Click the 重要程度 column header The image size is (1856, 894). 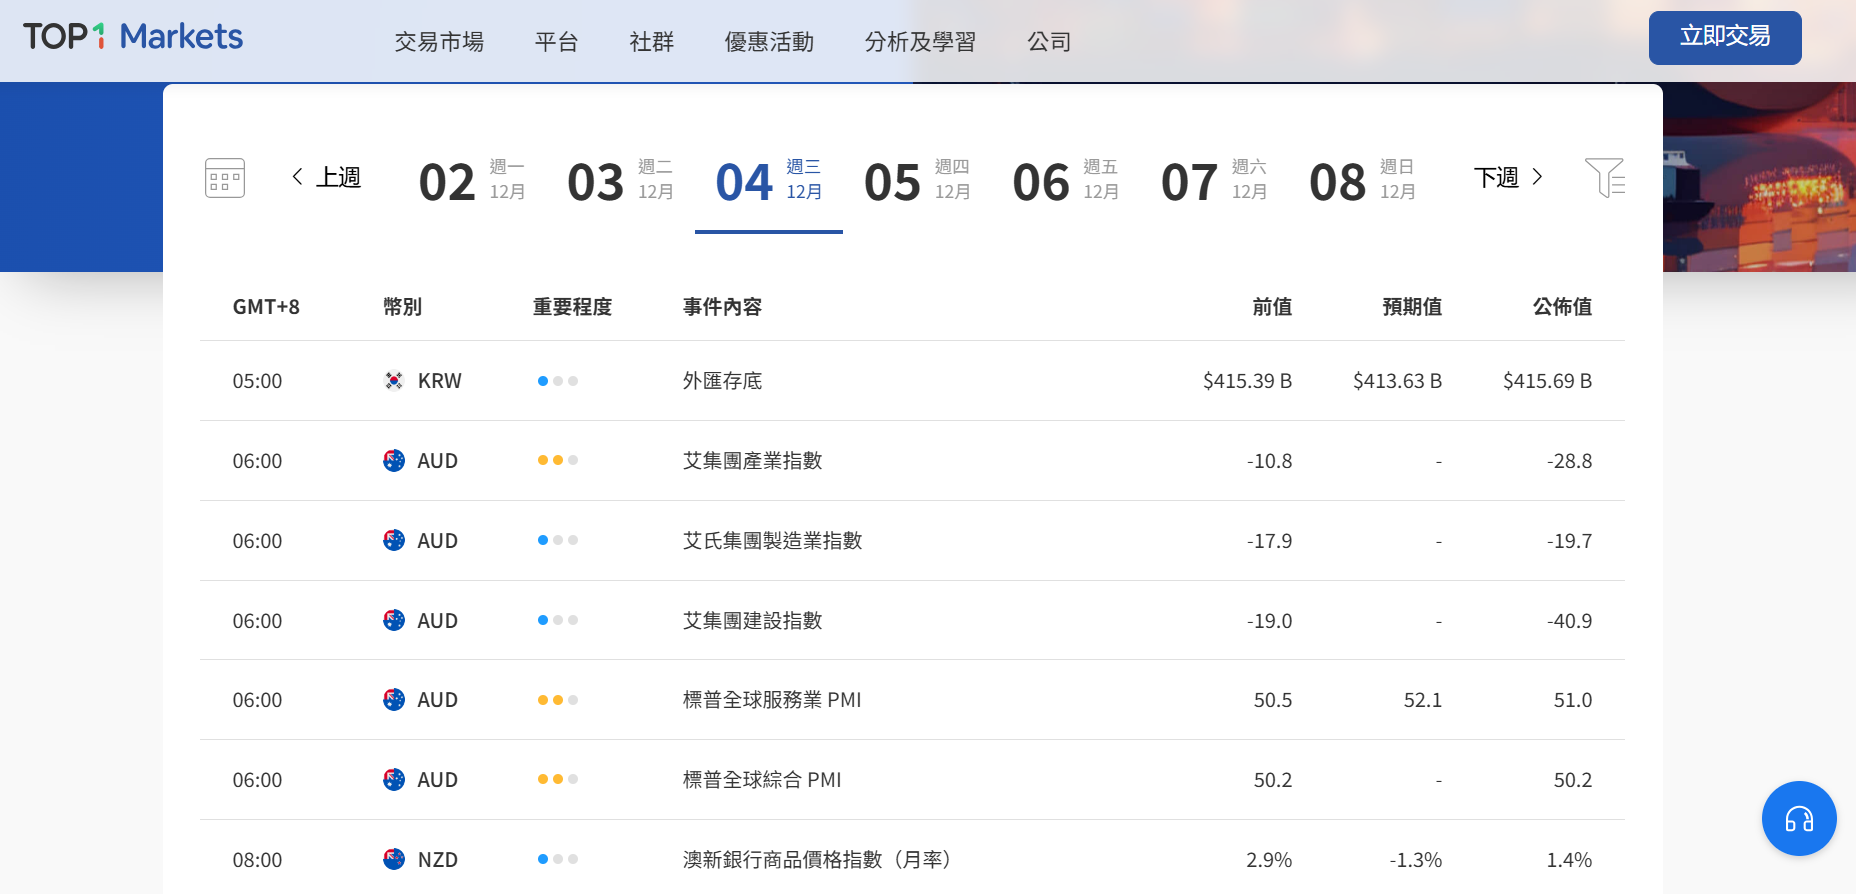click(572, 307)
